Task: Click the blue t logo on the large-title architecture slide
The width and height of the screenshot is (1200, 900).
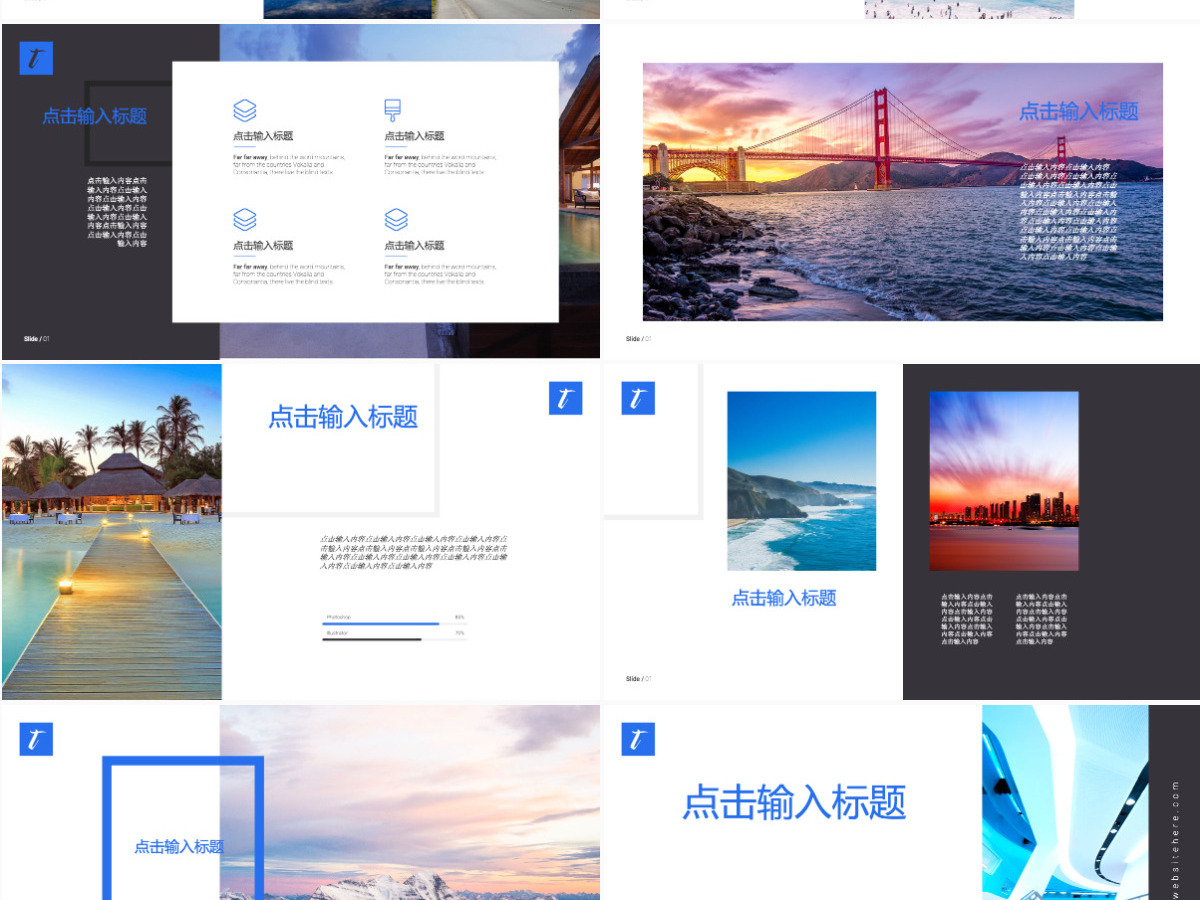Action: (638, 739)
